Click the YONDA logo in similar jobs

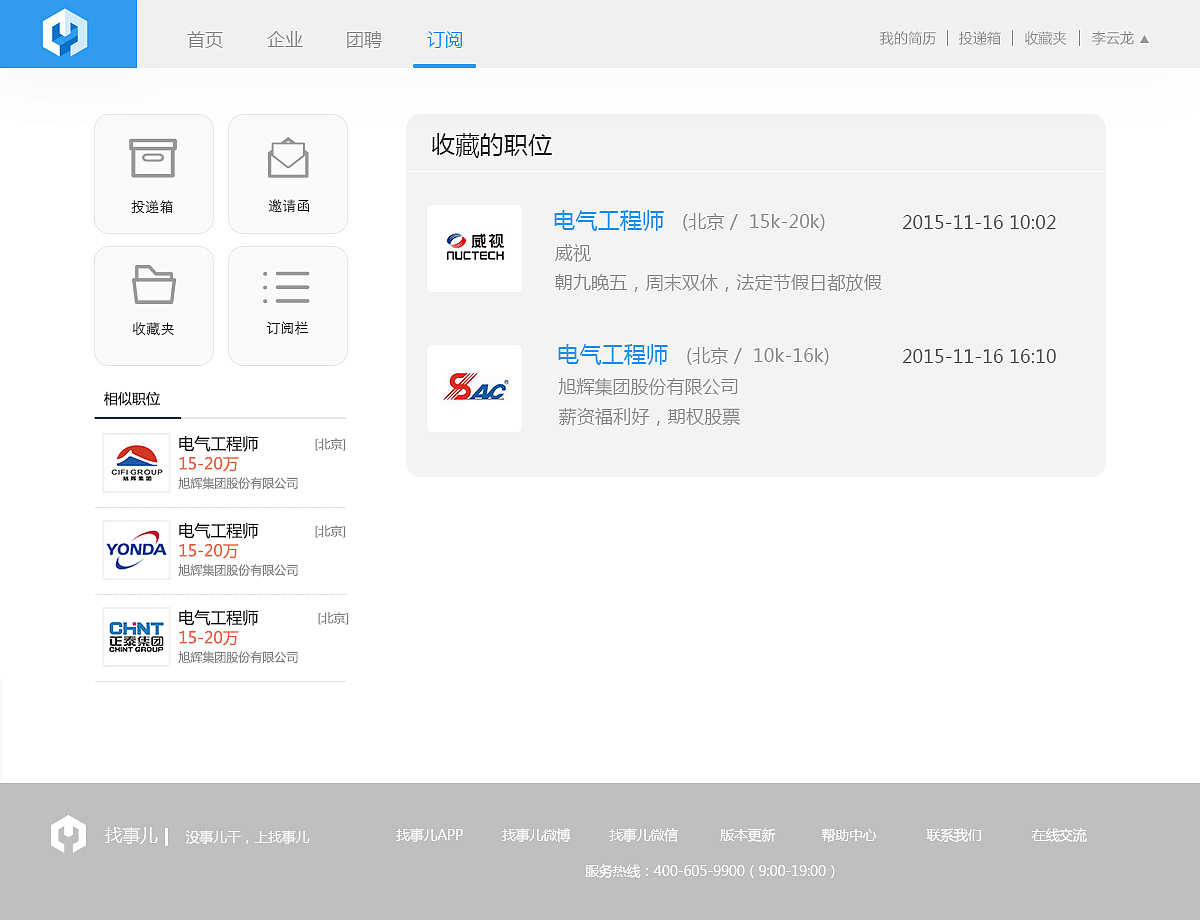135,549
